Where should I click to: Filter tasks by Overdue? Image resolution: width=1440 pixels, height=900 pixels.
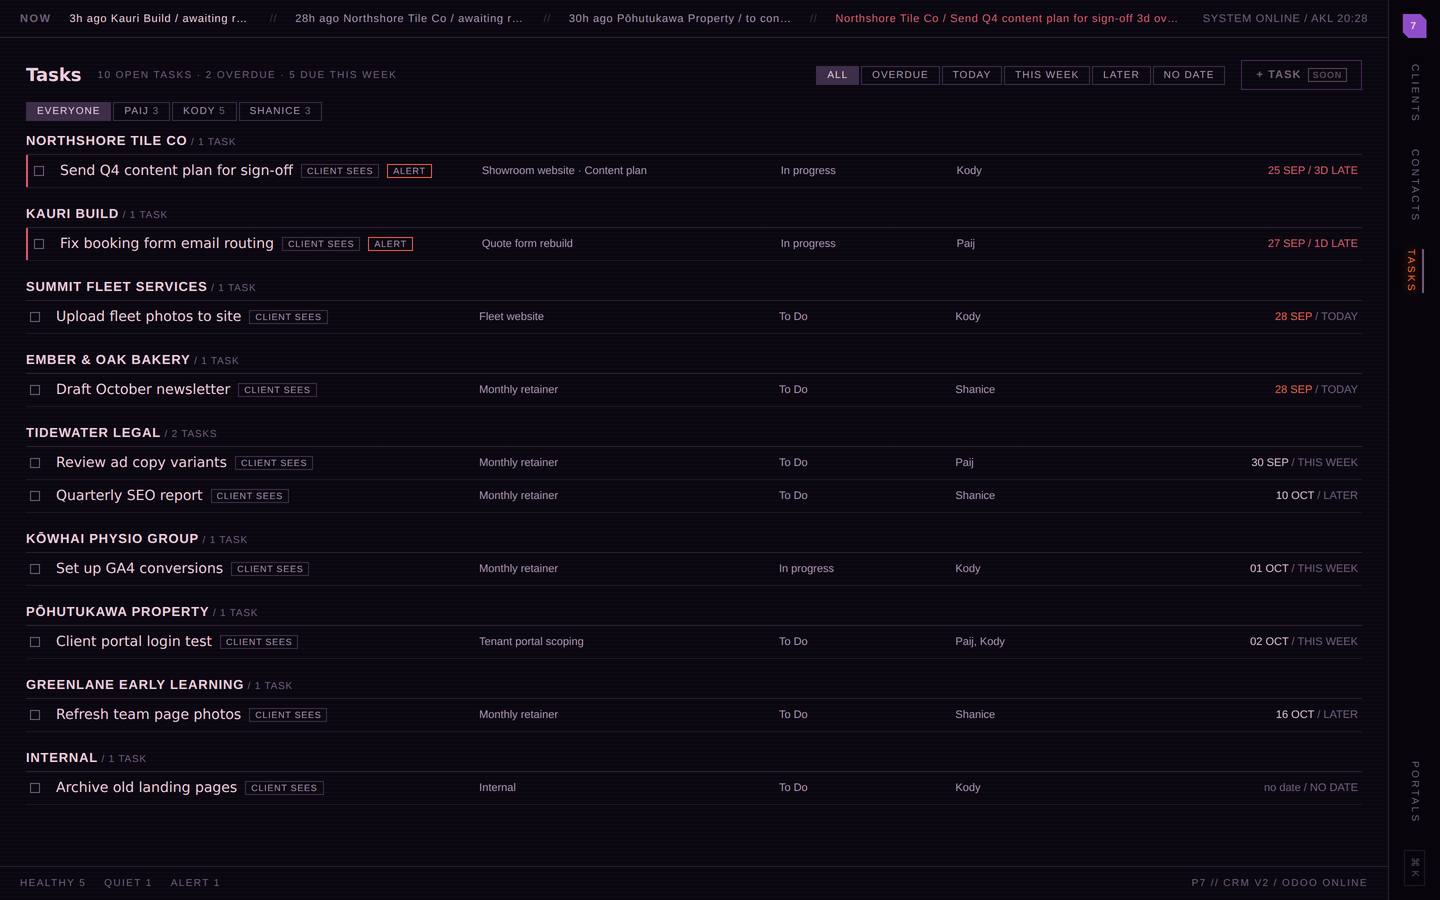point(900,75)
